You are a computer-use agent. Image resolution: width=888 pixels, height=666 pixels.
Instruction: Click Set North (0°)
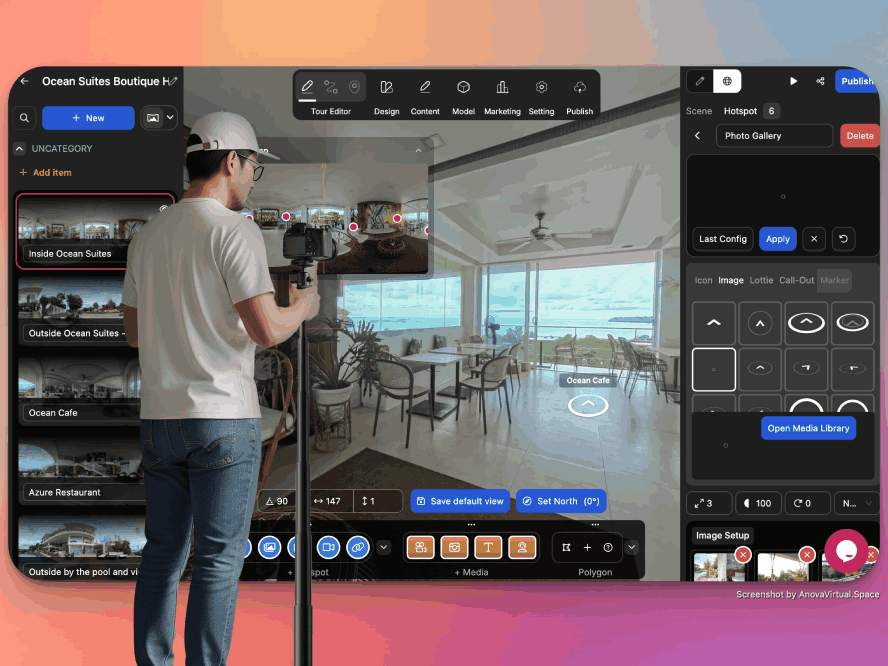(561, 501)
